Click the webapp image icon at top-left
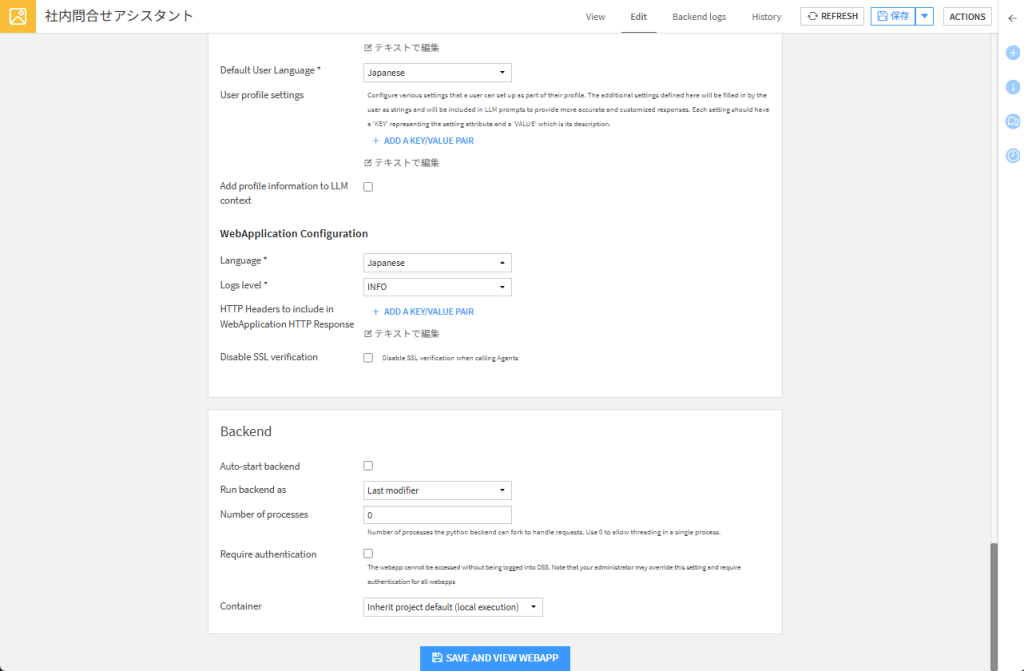The height and width of the screenshot is (671, 1024). pos(17,17)
